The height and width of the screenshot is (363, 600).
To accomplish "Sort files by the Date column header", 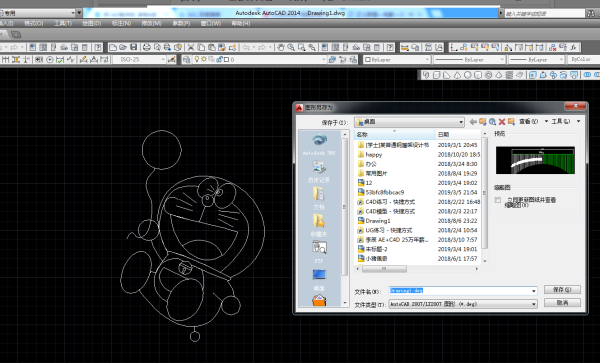I will point(458,135).
